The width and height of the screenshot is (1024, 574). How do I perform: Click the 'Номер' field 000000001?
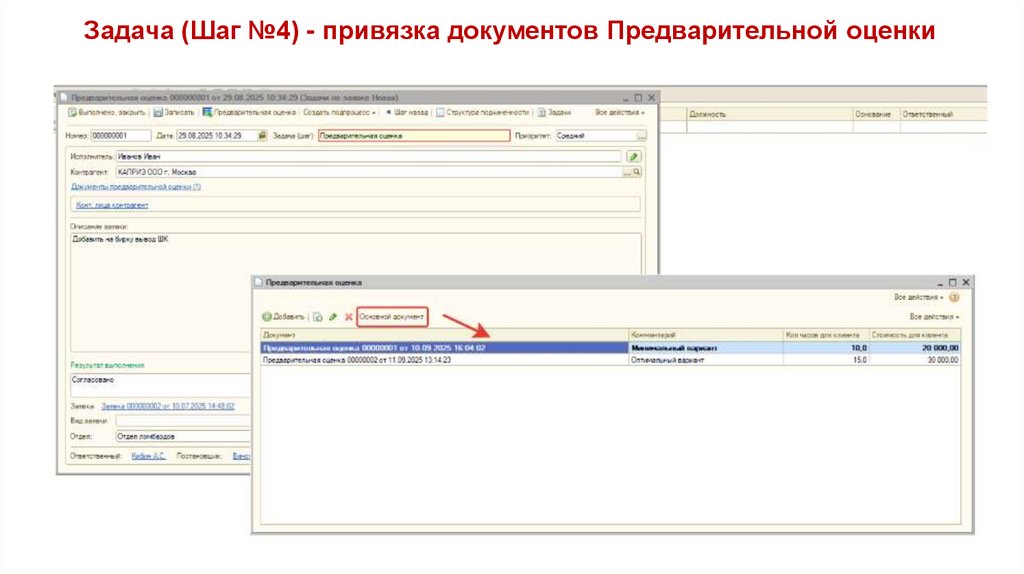(120, 136)
